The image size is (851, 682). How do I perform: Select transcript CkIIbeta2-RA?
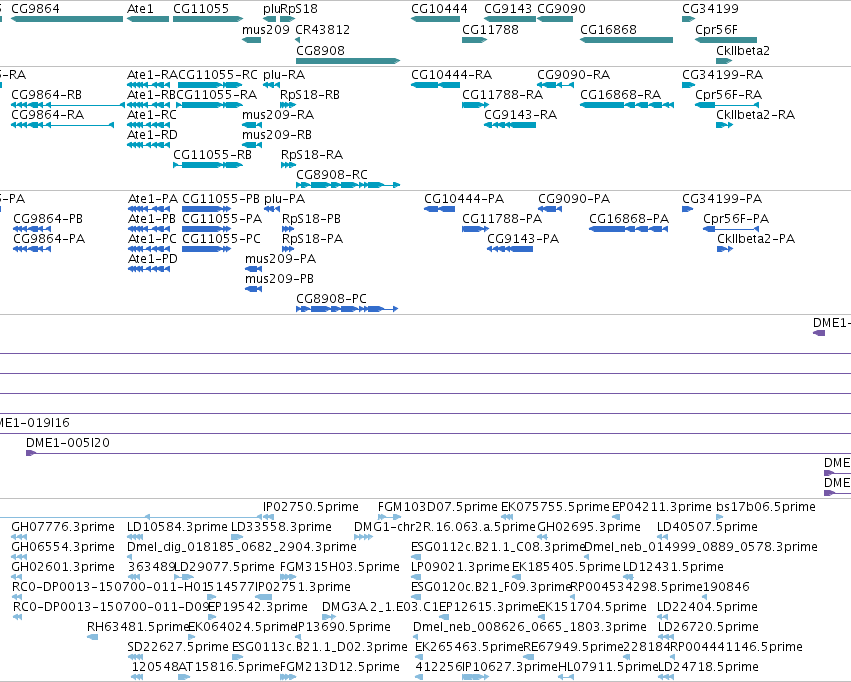click(725, 125)
